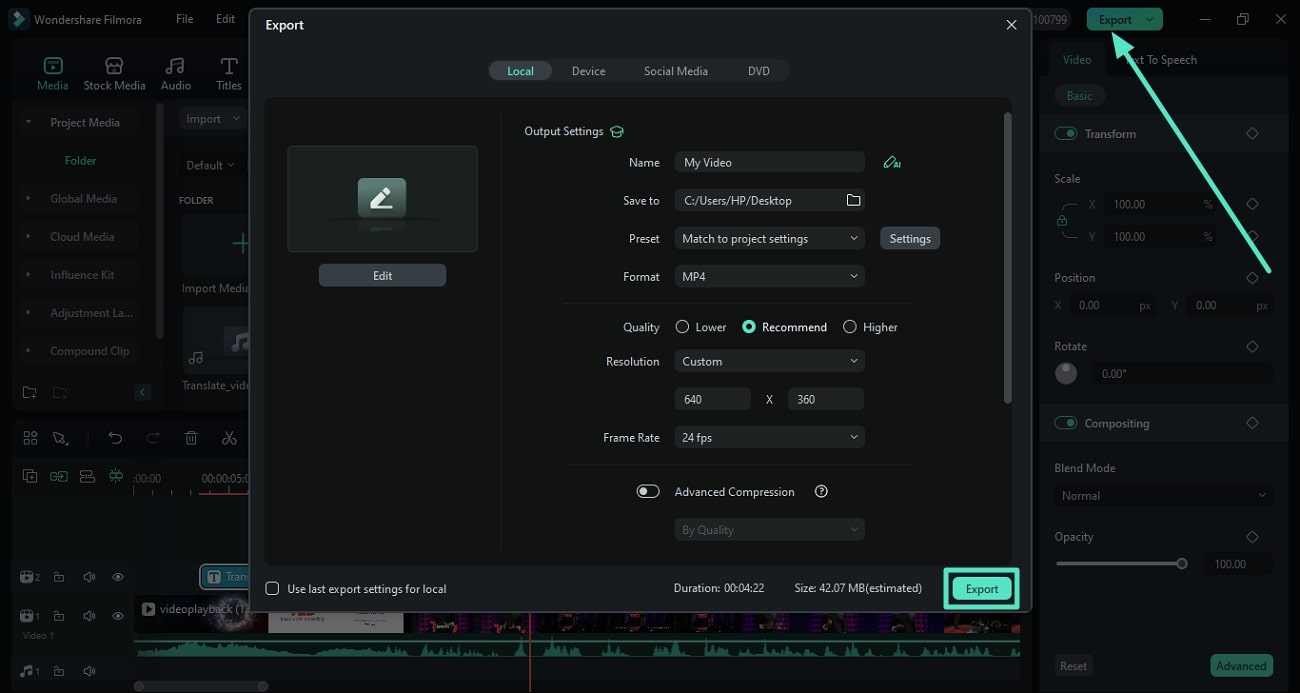Click the Scale aspect lock icon
Viewport: 1300px width, 693px height.
(x=1062, y=221)
